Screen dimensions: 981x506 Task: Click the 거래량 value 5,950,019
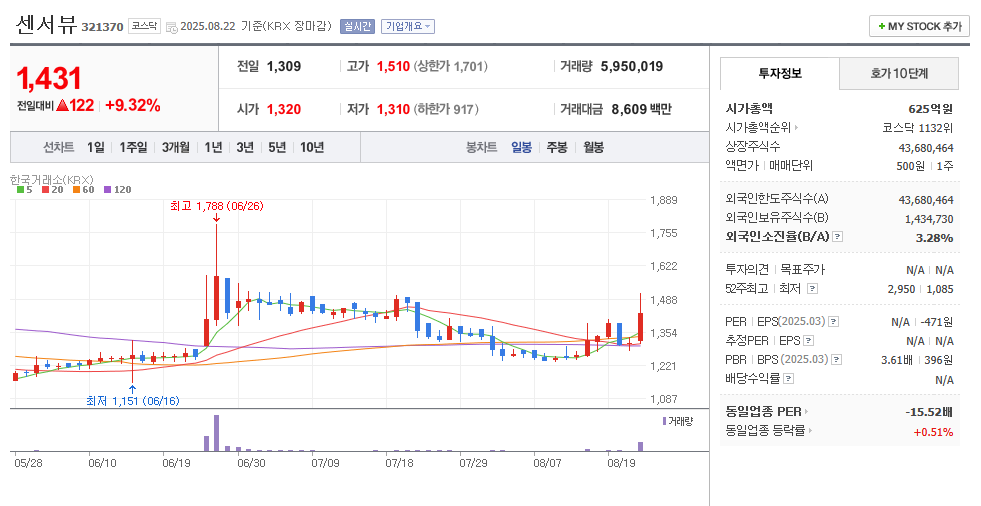click(x=632, y=66)
